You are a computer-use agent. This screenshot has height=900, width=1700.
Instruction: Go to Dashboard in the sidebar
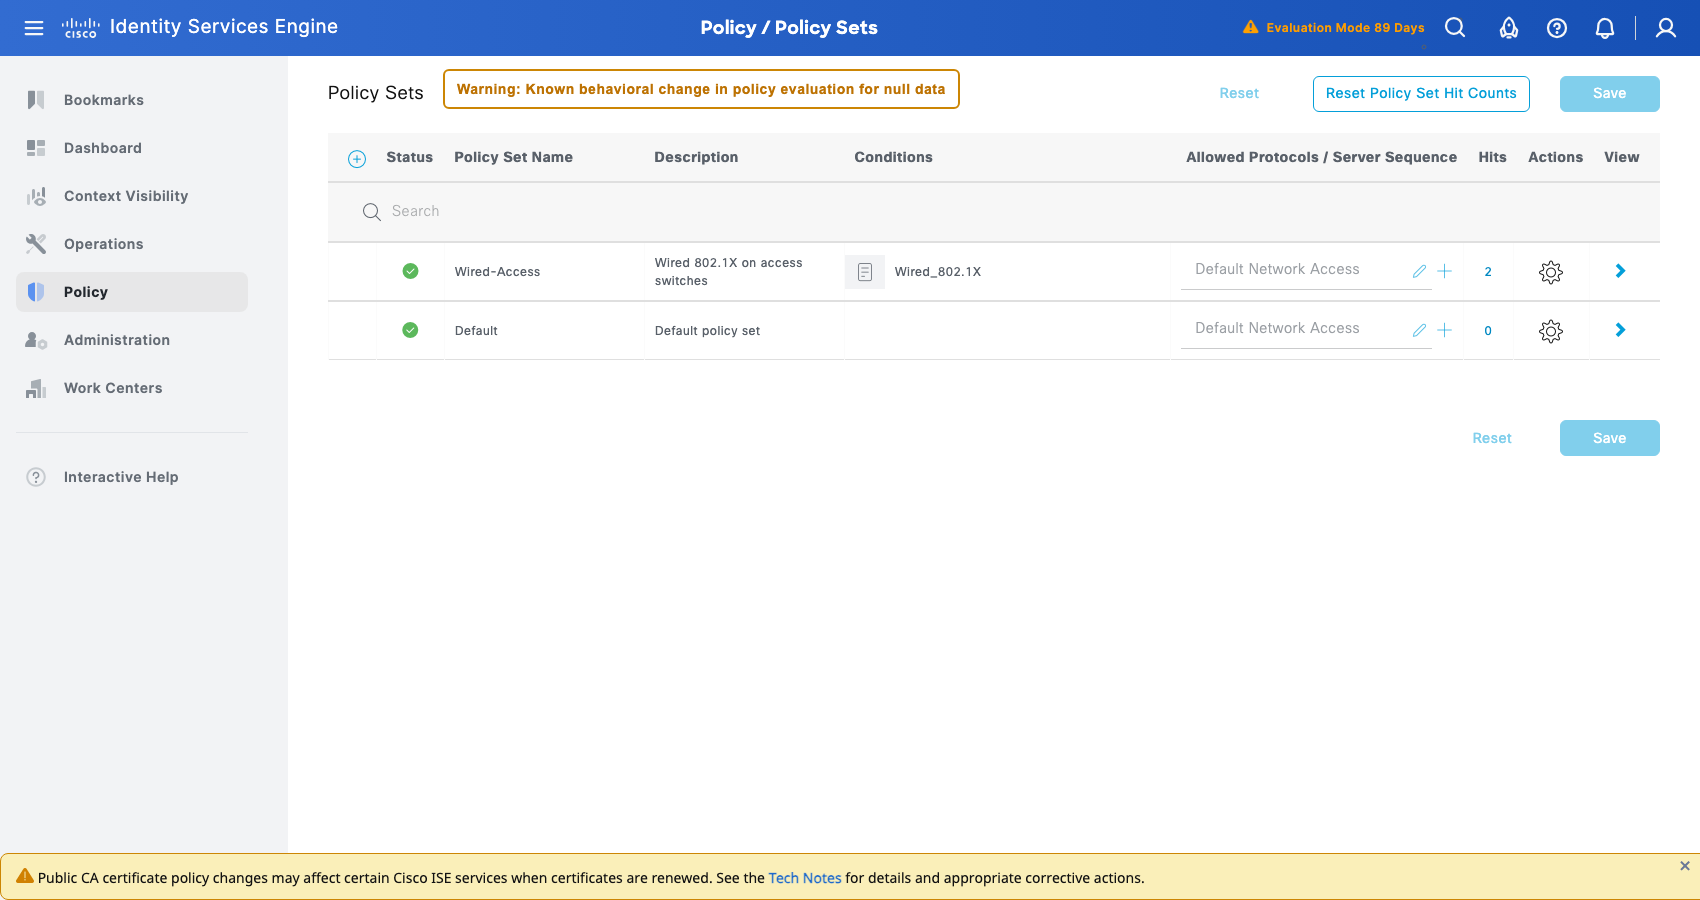(x=132, y=148)
